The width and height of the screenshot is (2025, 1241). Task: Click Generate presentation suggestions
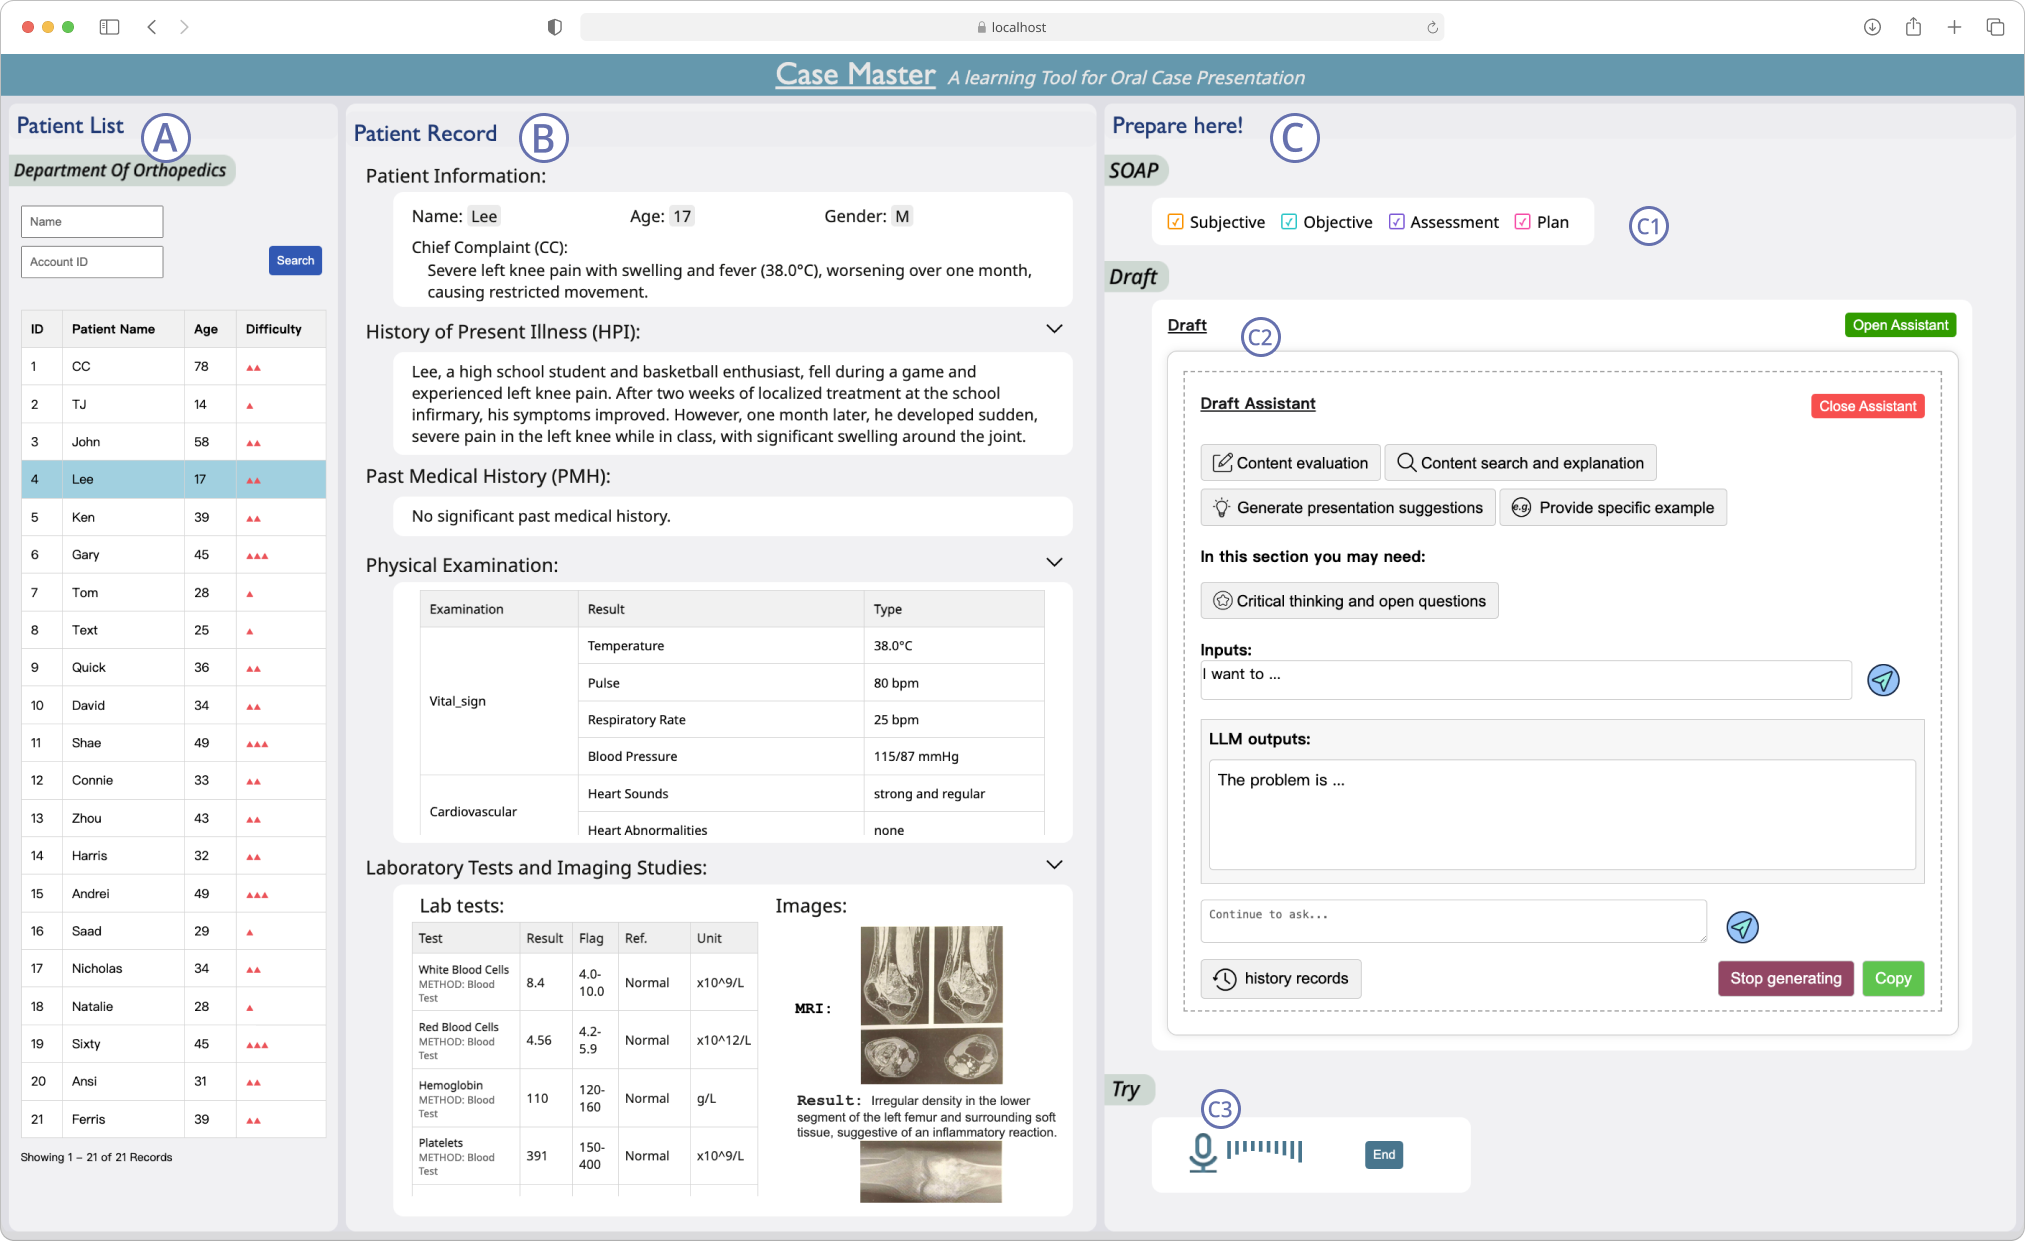coord(1348,508)
